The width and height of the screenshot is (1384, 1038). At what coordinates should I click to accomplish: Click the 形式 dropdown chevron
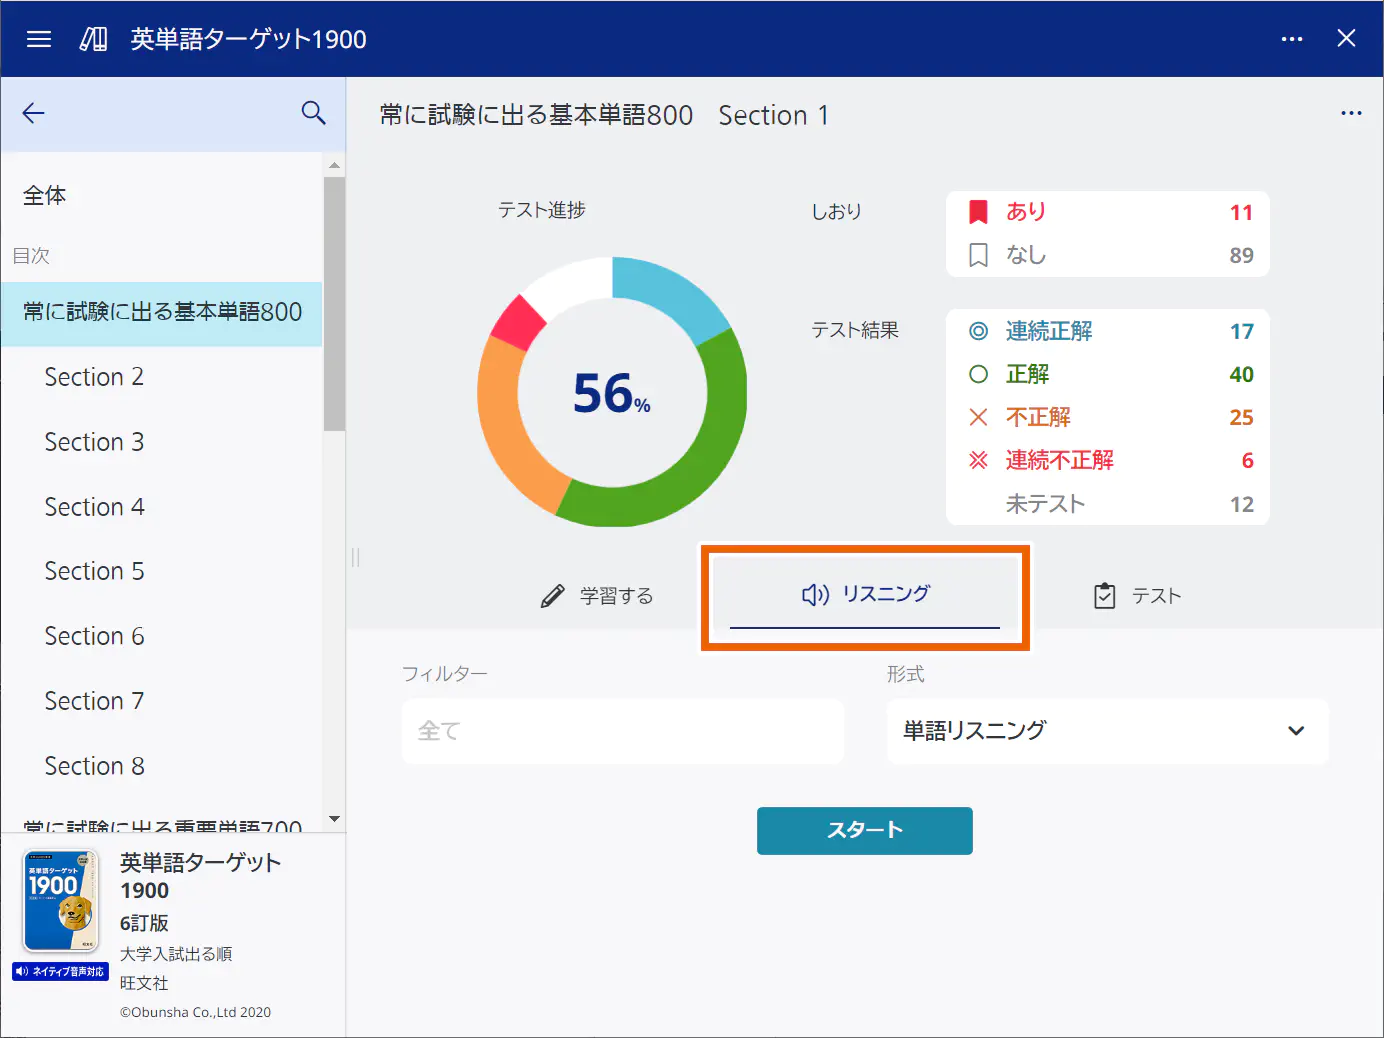coord(1296,731)
